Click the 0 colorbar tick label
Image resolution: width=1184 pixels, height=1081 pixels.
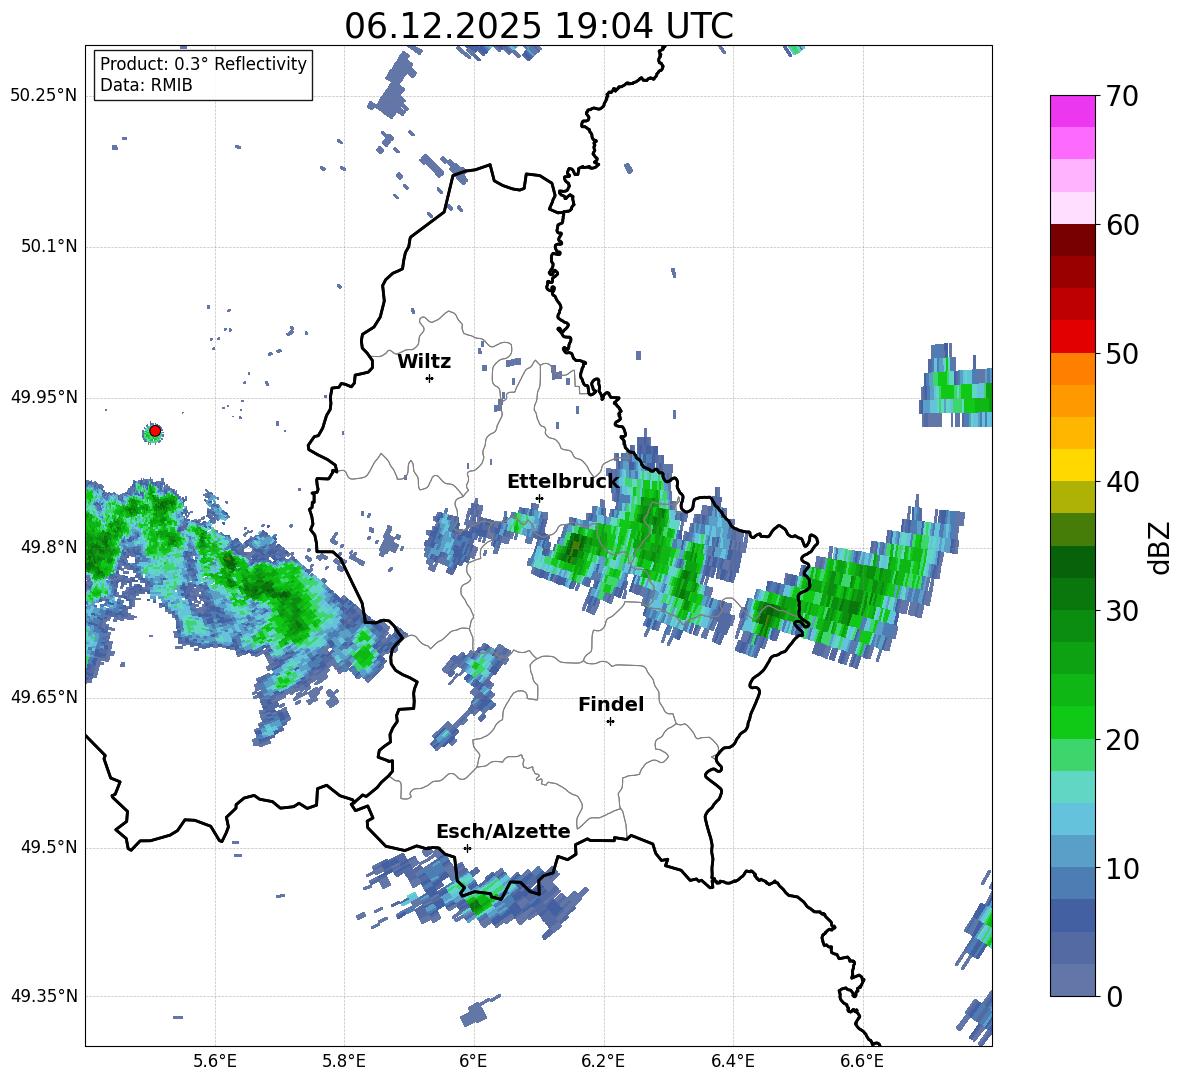[x=1114, y=997]
